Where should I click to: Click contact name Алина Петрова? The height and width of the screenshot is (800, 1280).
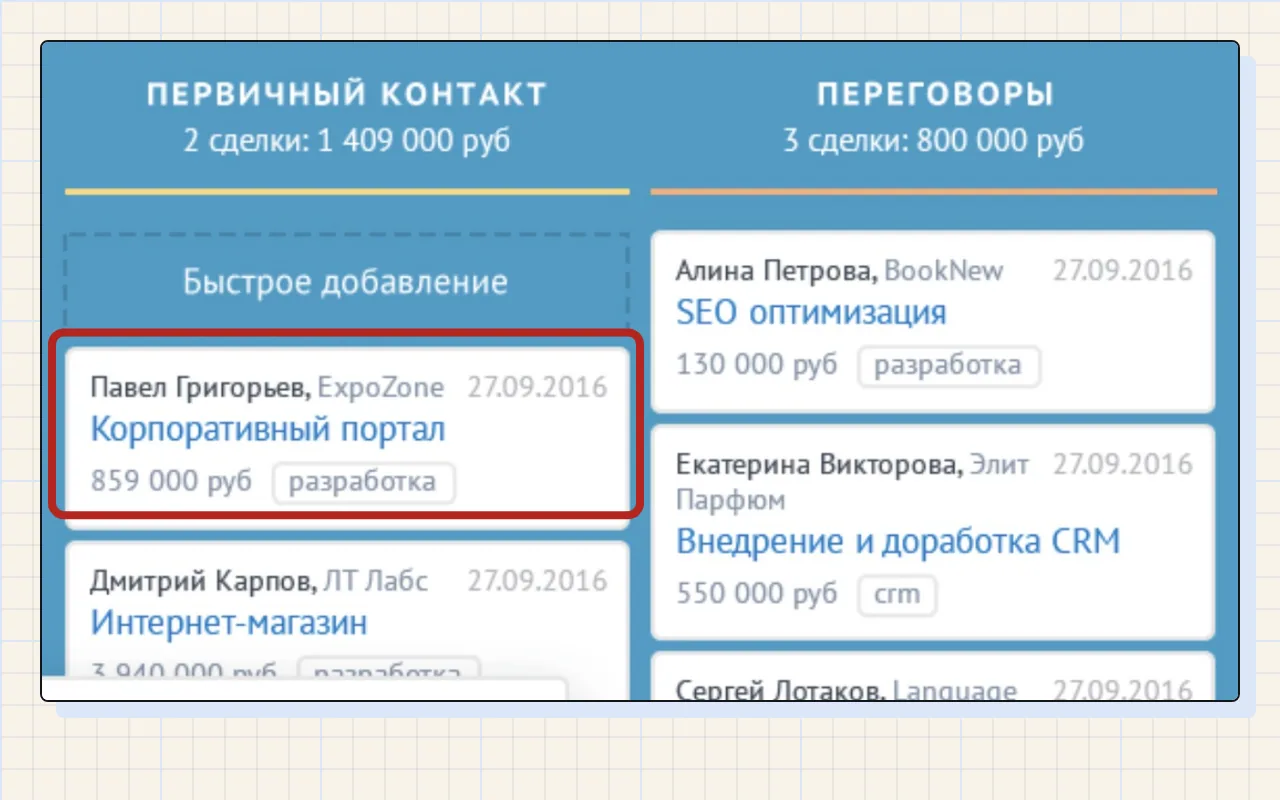(x=777, y=271)
